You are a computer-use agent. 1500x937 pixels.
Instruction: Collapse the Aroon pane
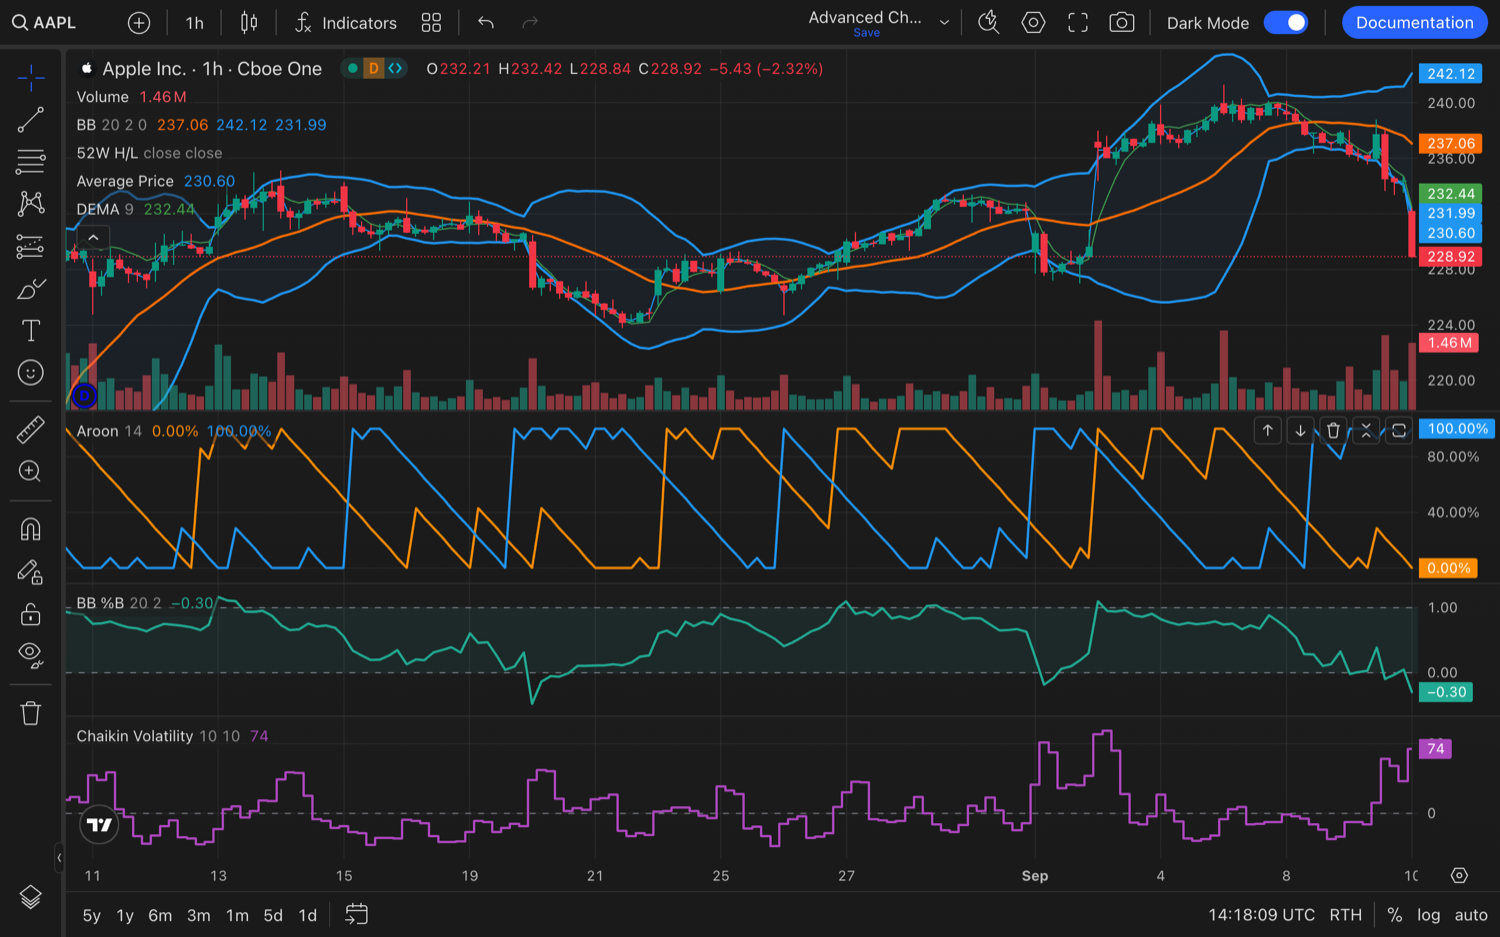pyautogui.click(x=1366, y=430)
